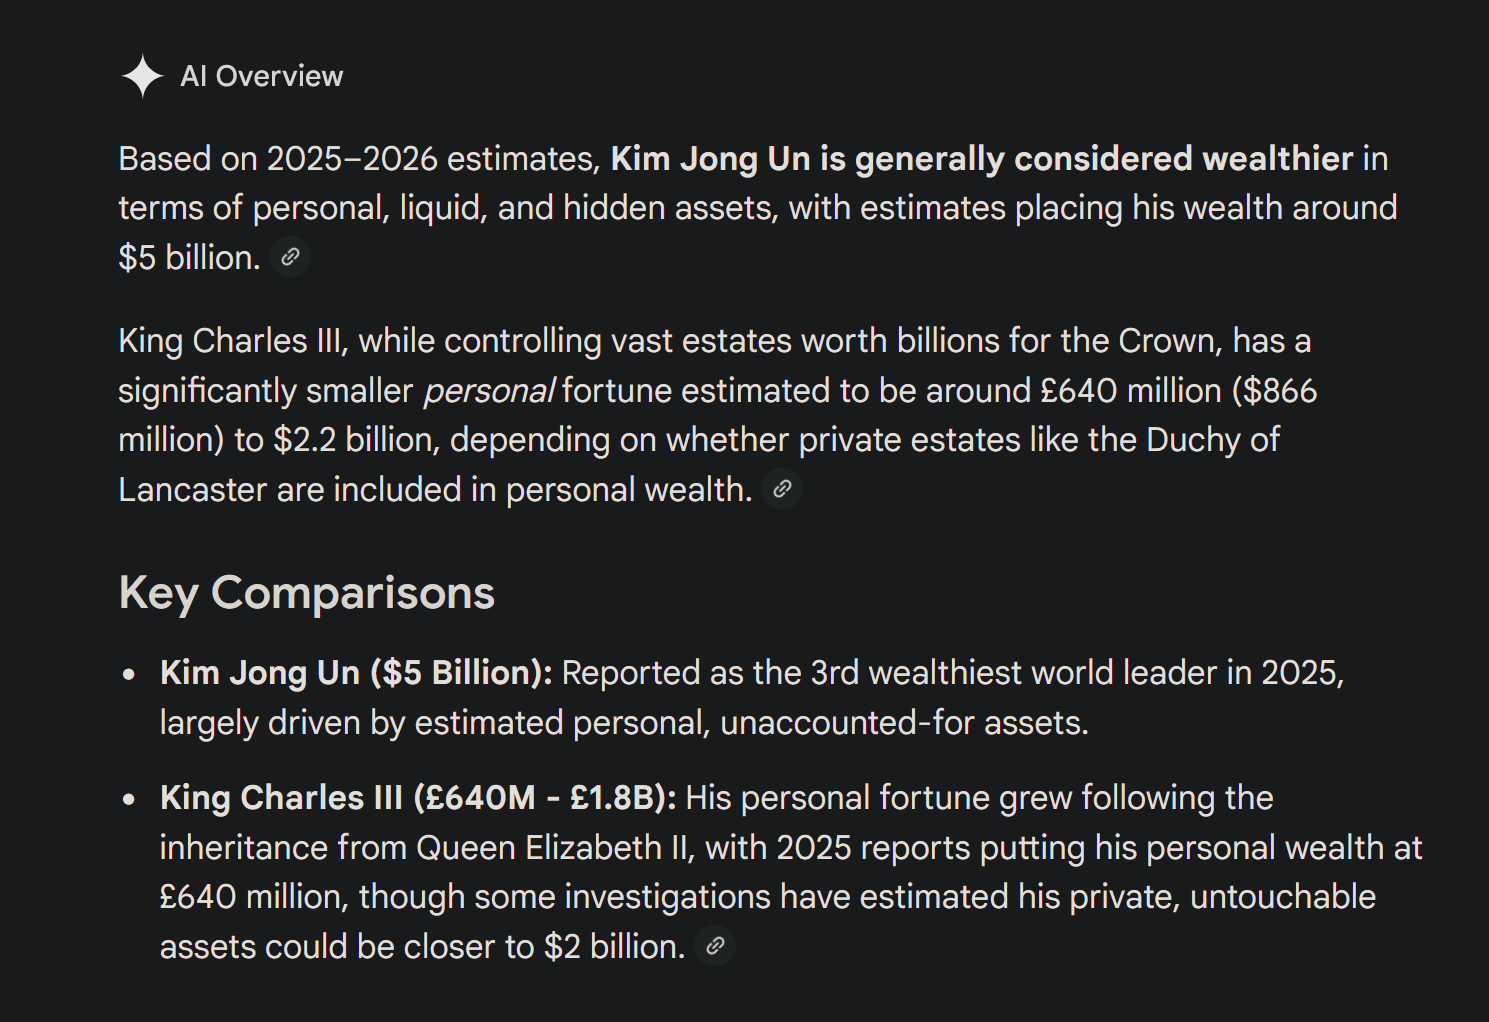Open source link after "personal wealth."

[x=782, y=489]
